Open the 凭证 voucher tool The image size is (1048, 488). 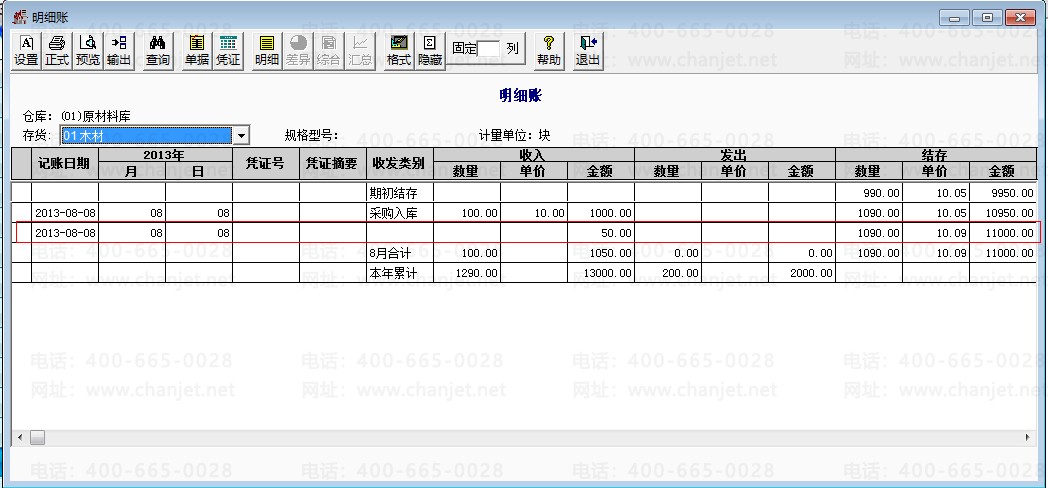click(x=228, y=51)
